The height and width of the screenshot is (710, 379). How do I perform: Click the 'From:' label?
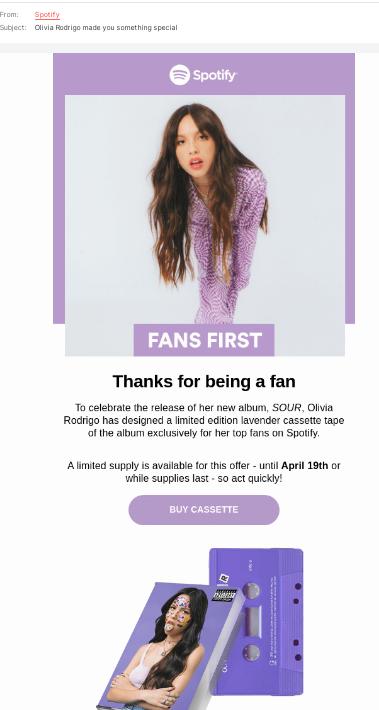(x=9, y=14)
